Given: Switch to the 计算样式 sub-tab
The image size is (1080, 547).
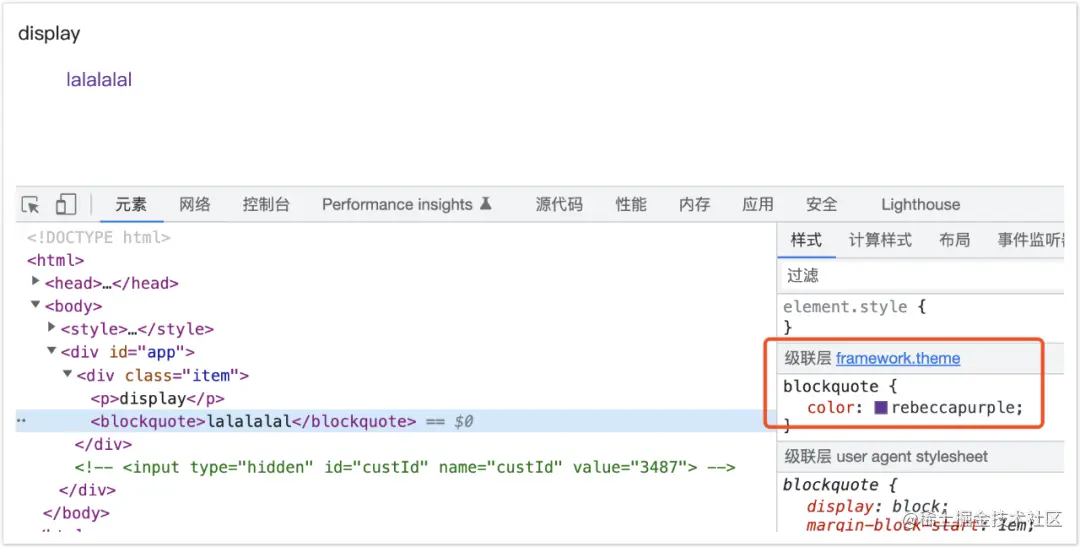Looking at the screenshot, I should [x=880, y=240].
